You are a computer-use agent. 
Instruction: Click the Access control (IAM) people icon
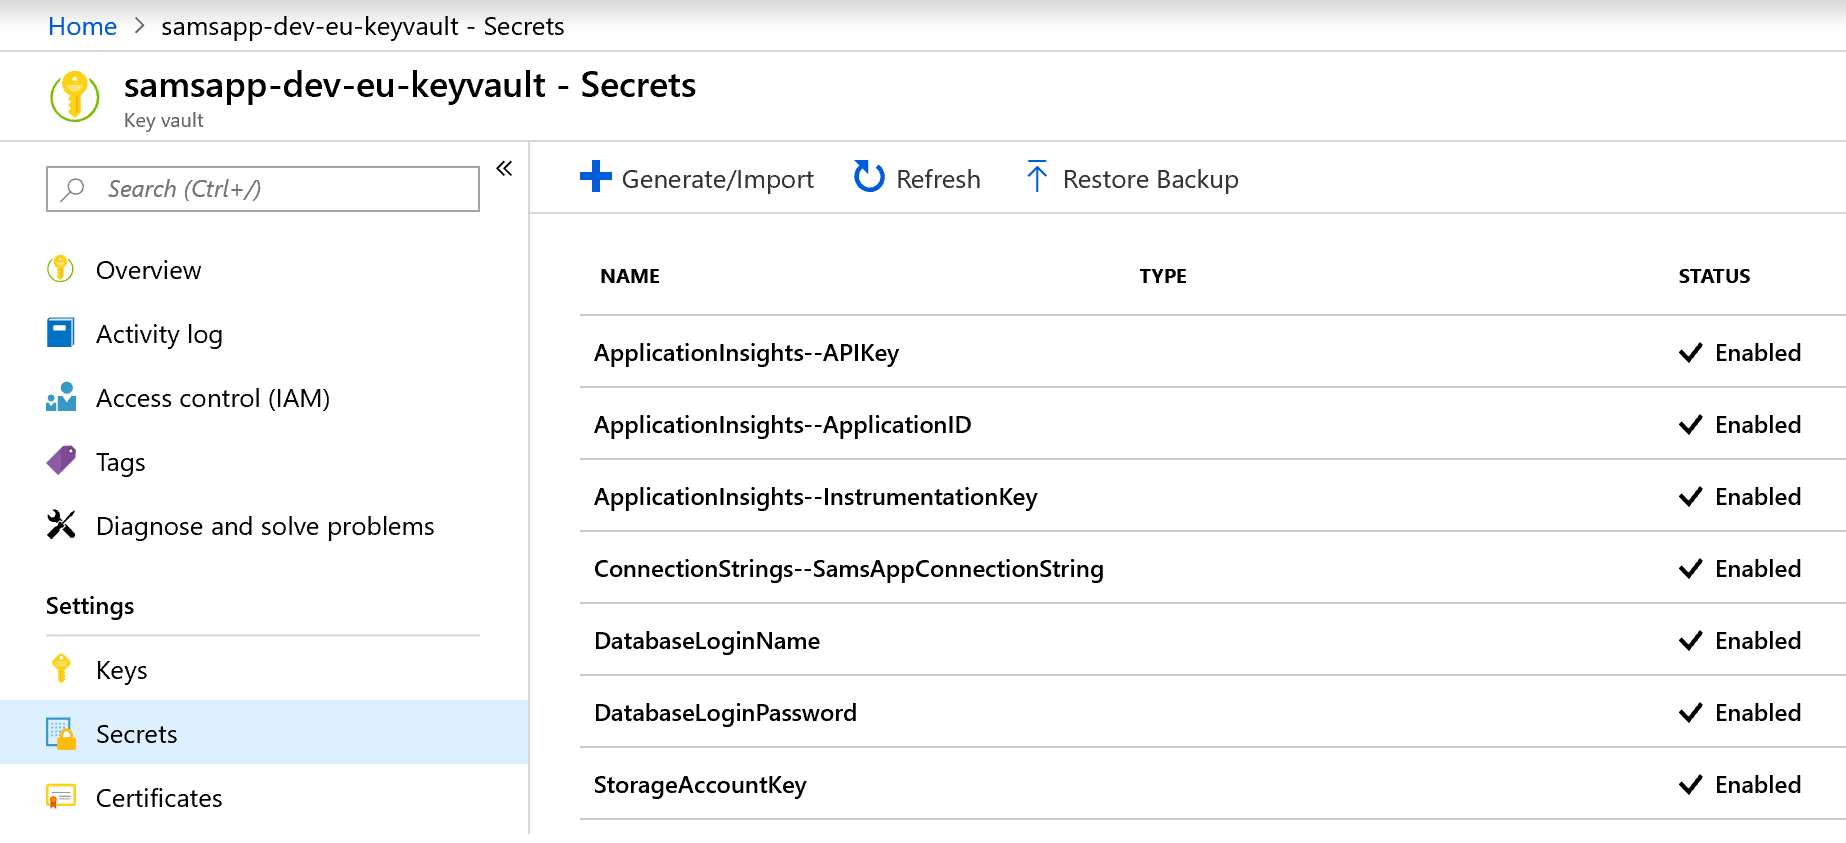click(x=61, y=397)
